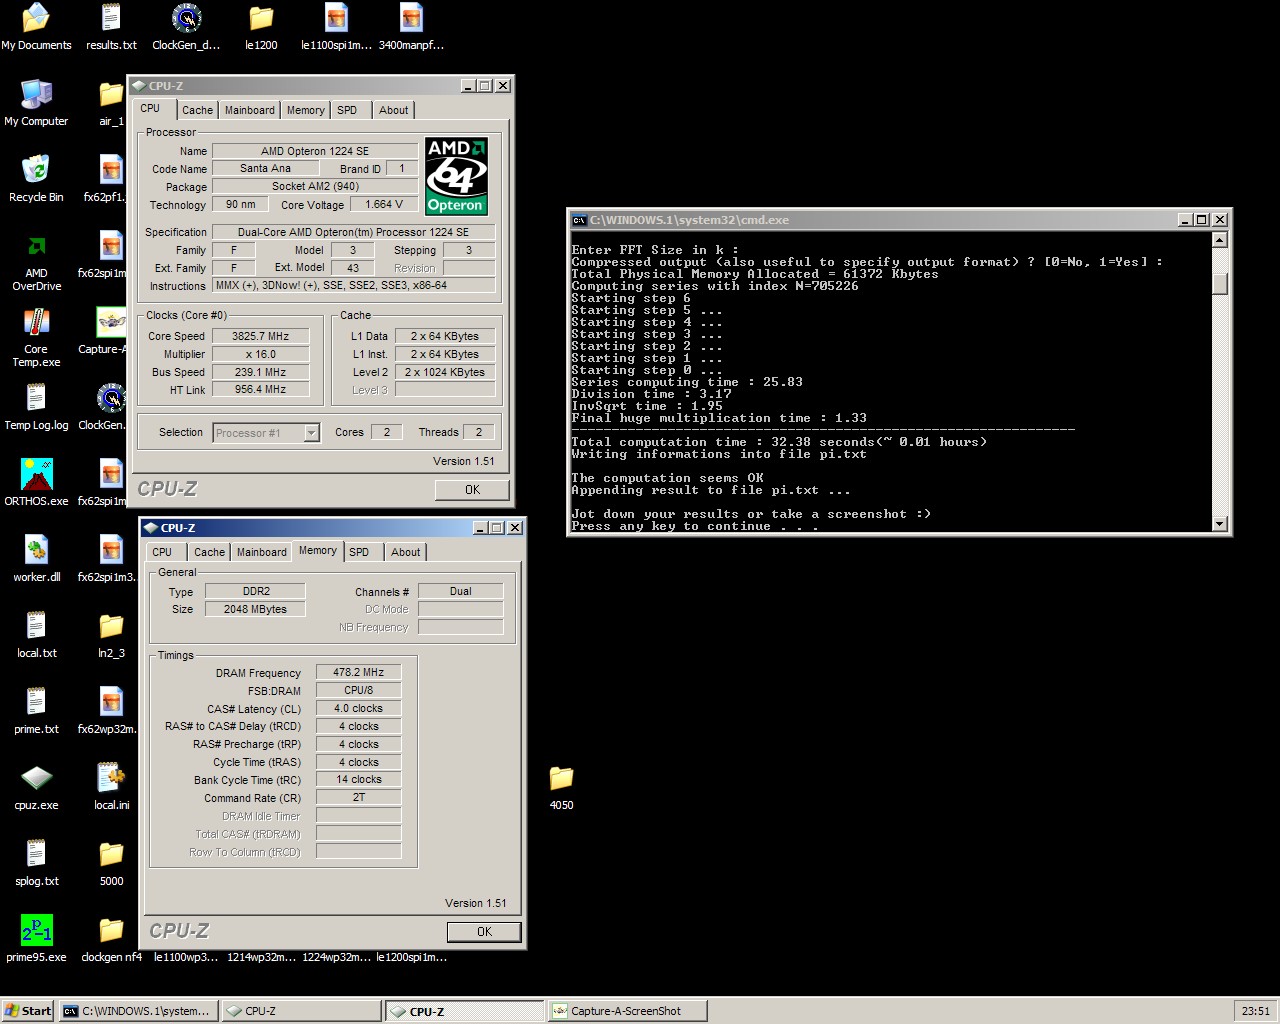
Task: Click the Bus Speed value 239.1 MHz
Action: (260, 373)
